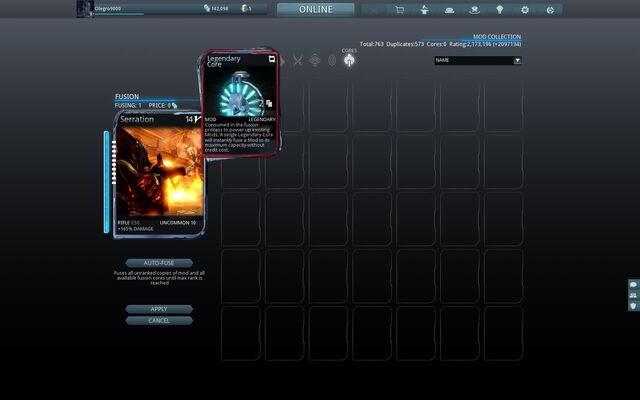
Task: Open the arsenal icon in top bar
Action: point(449,10)
